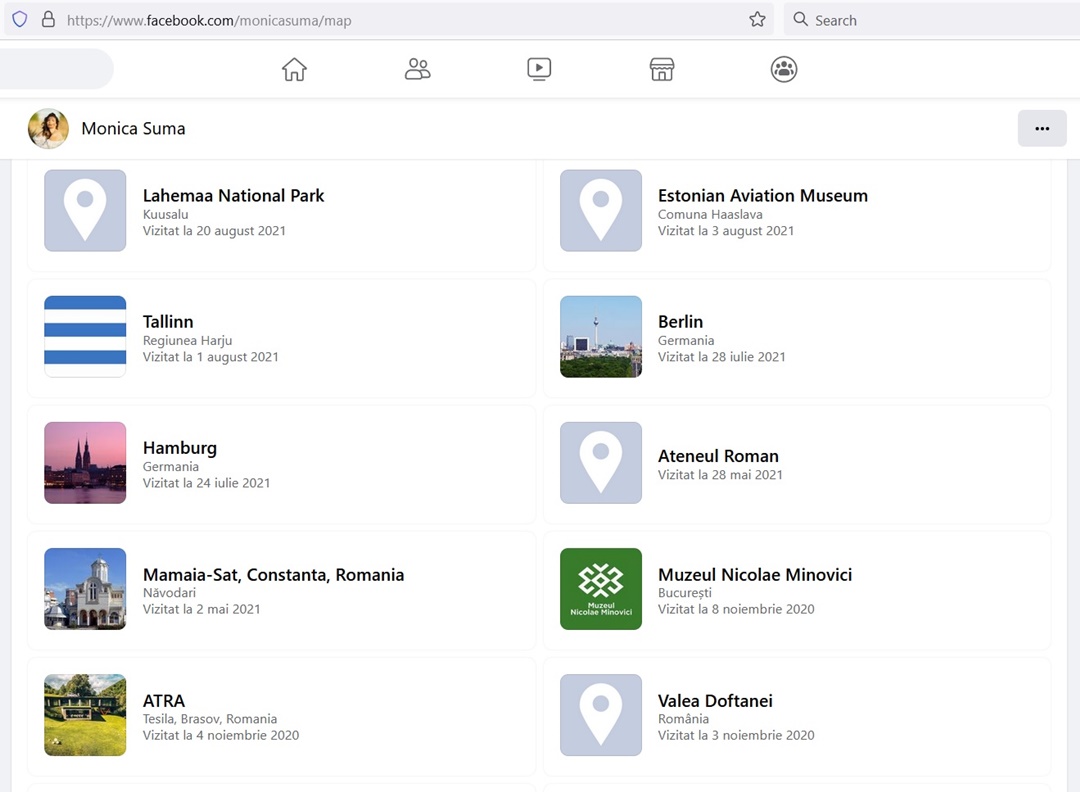Click the Facebook URL address bar
Screen dimensions: 1080x792
400,20
